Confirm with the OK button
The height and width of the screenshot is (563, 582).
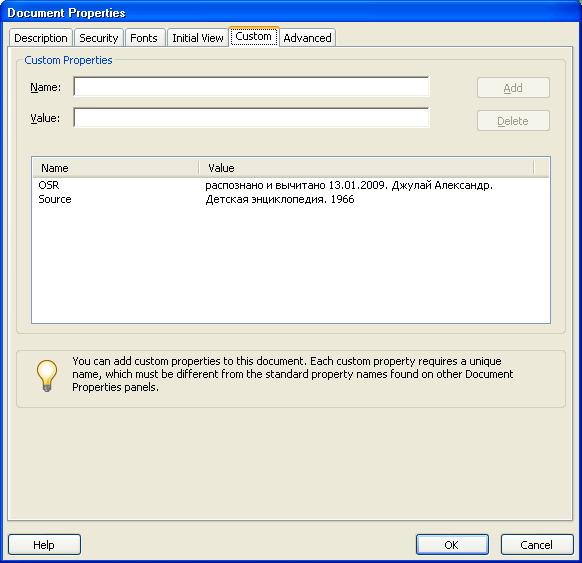[x=452, y=544]
